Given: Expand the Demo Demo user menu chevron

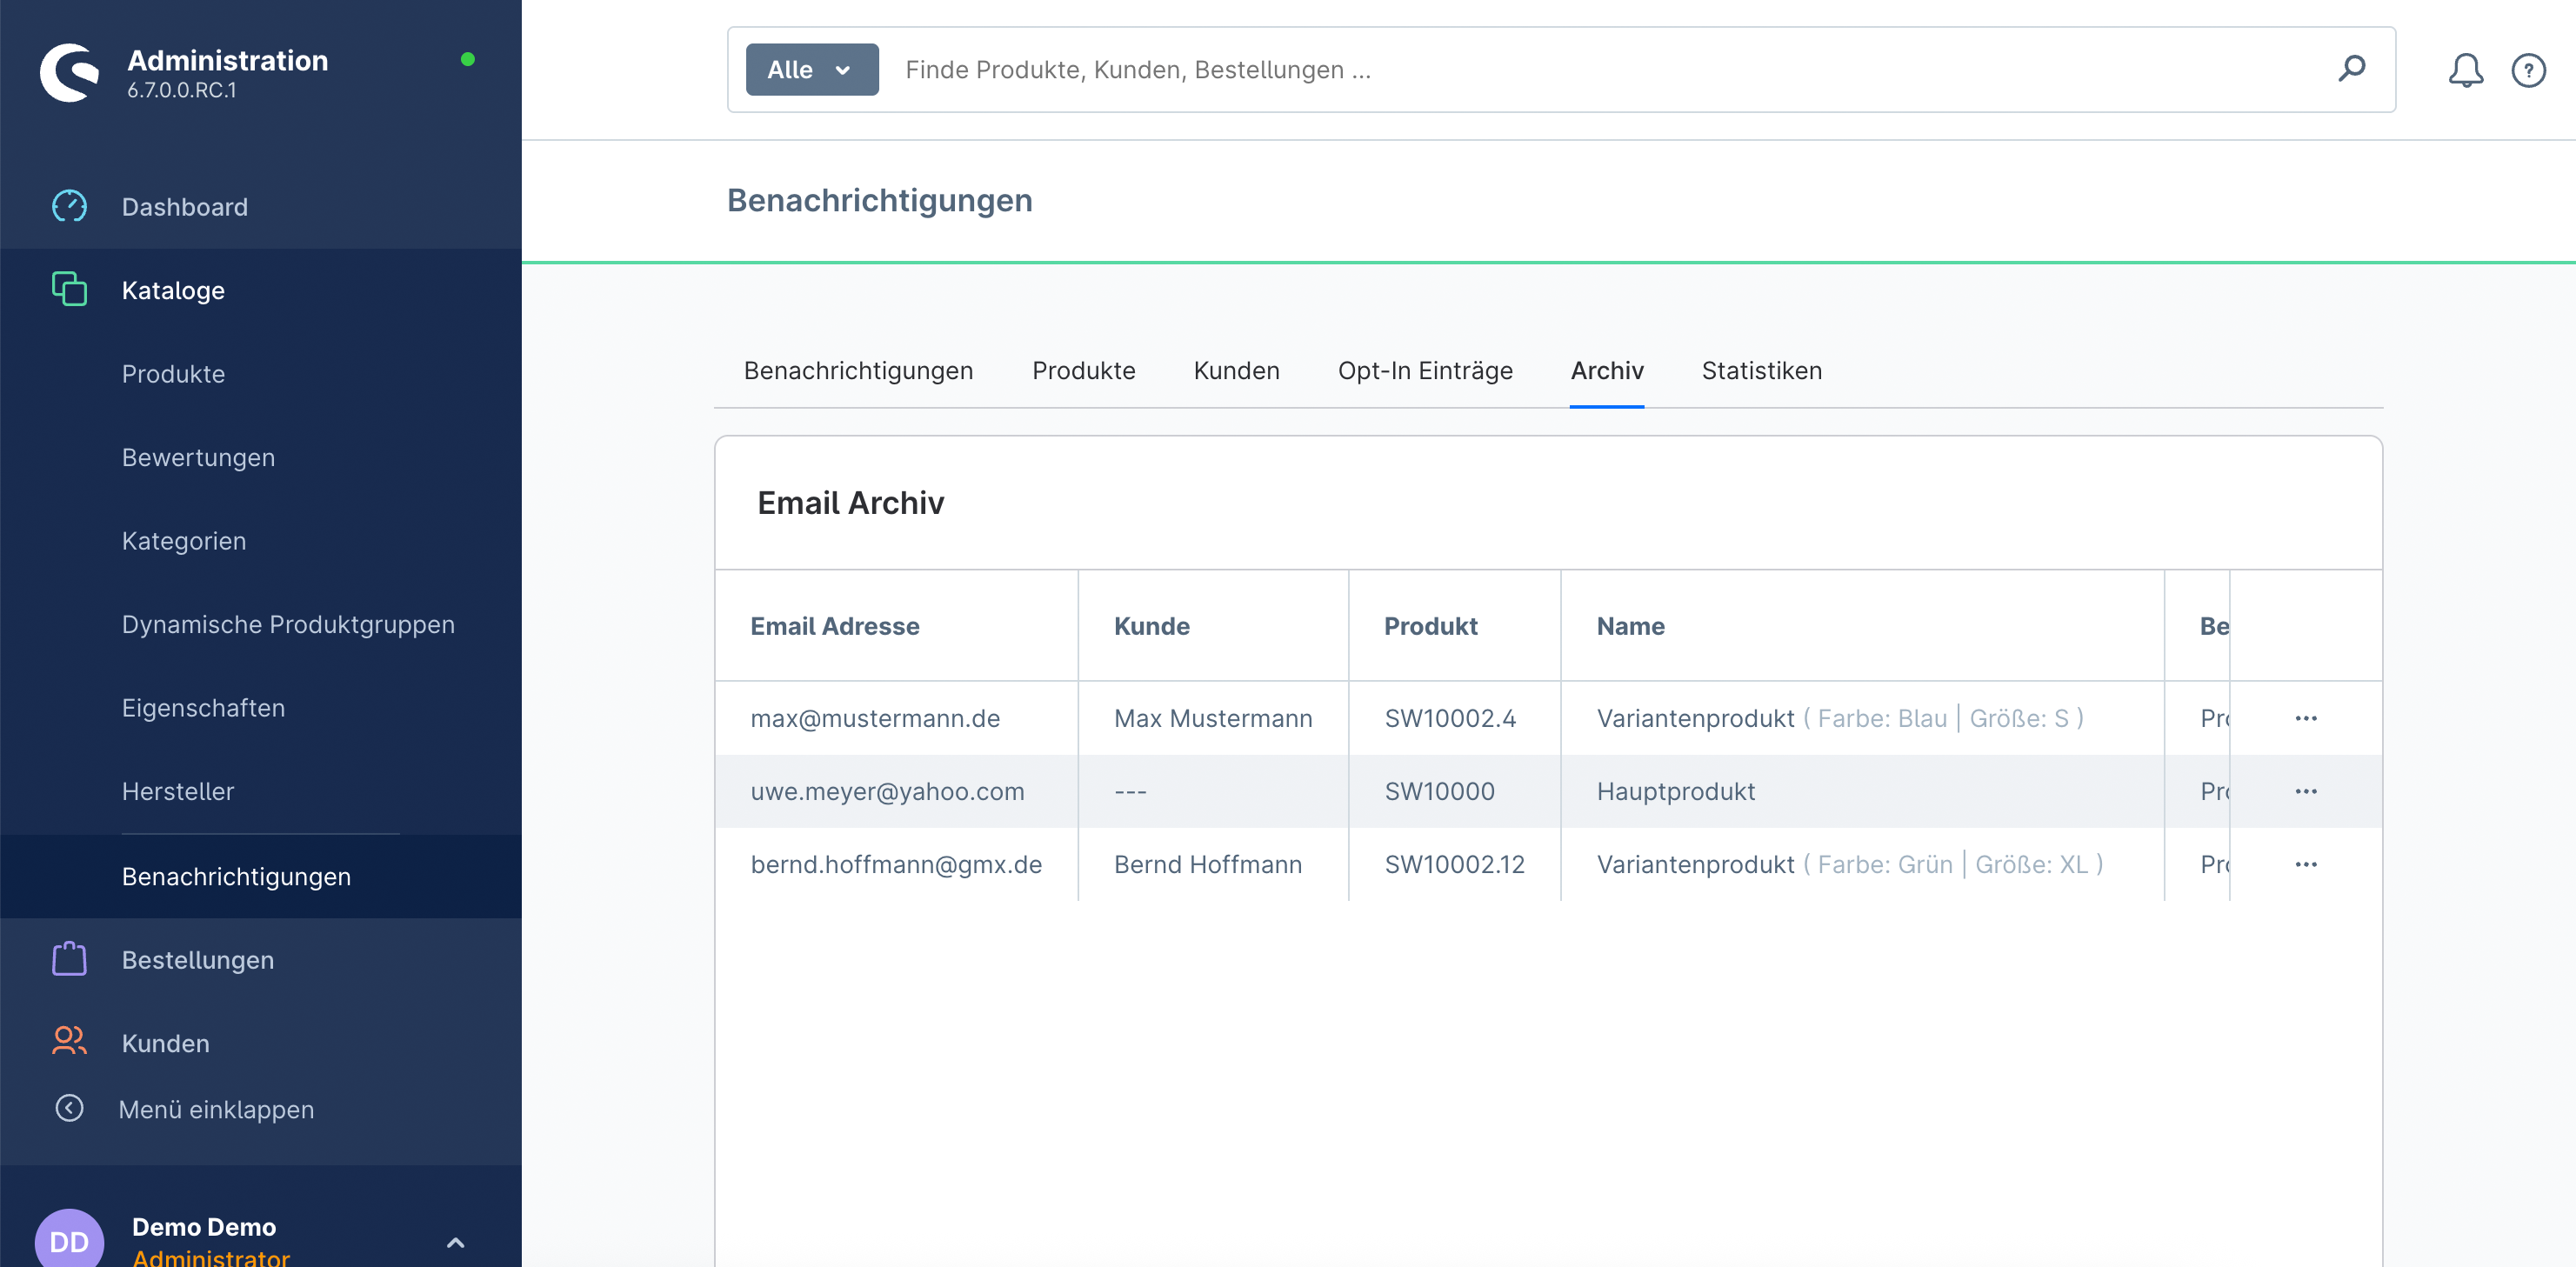Looking at the screenshot, I should click(x=455, y=1242).
